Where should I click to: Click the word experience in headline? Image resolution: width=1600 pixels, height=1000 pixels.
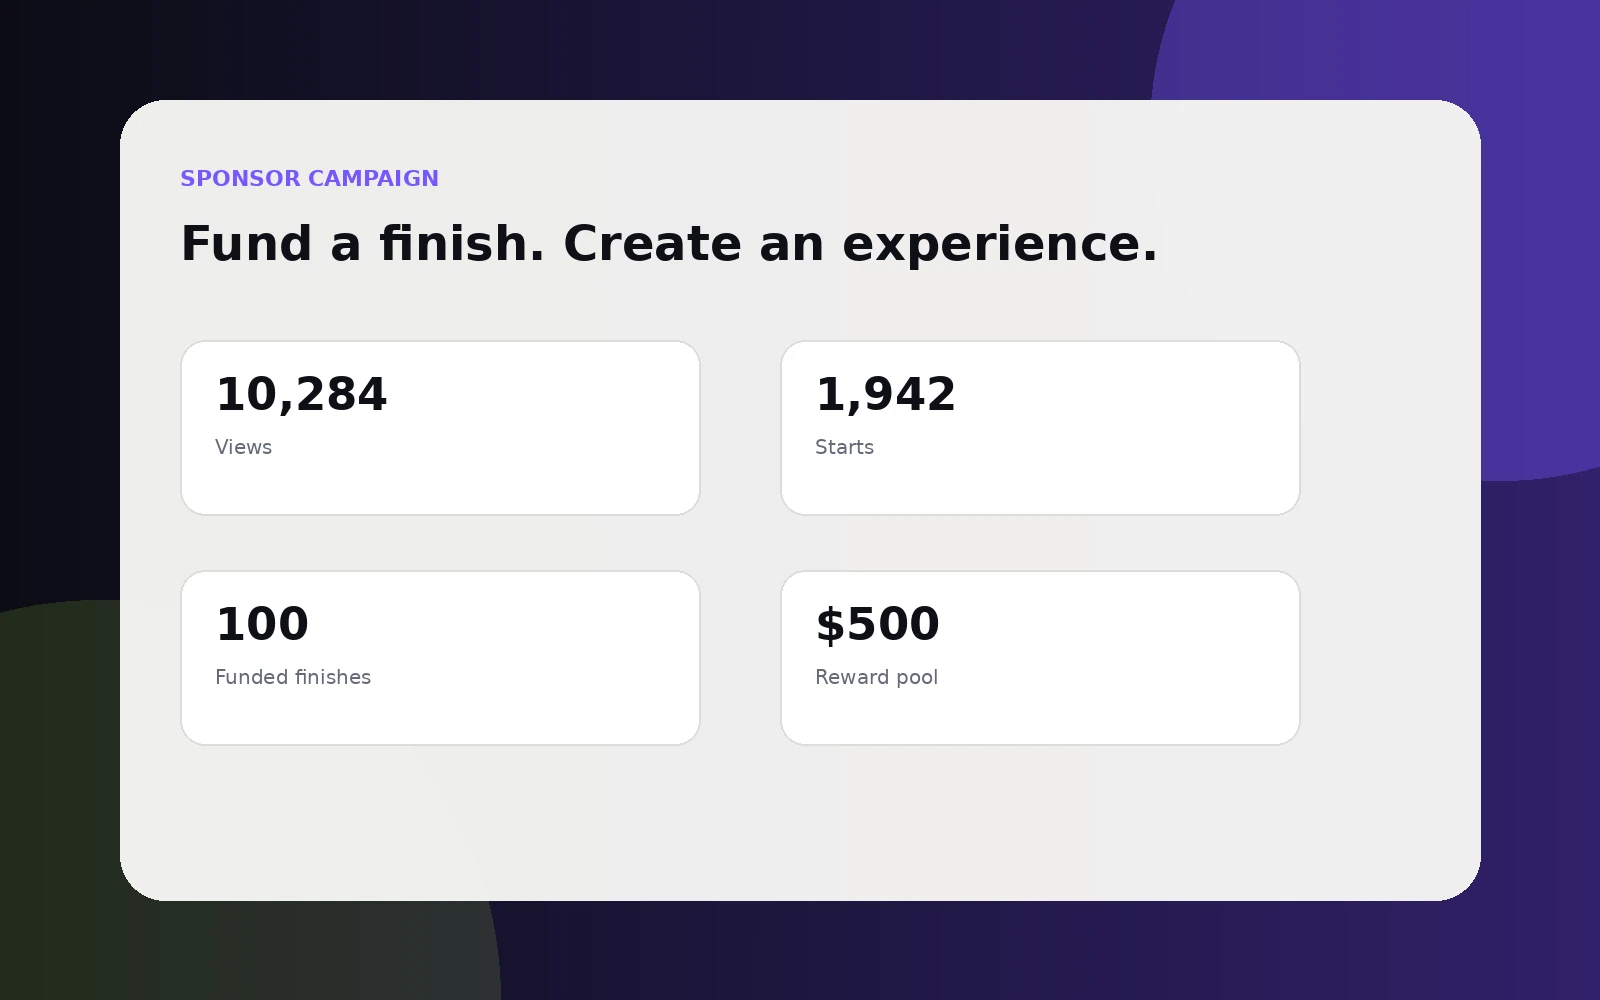1000,246
